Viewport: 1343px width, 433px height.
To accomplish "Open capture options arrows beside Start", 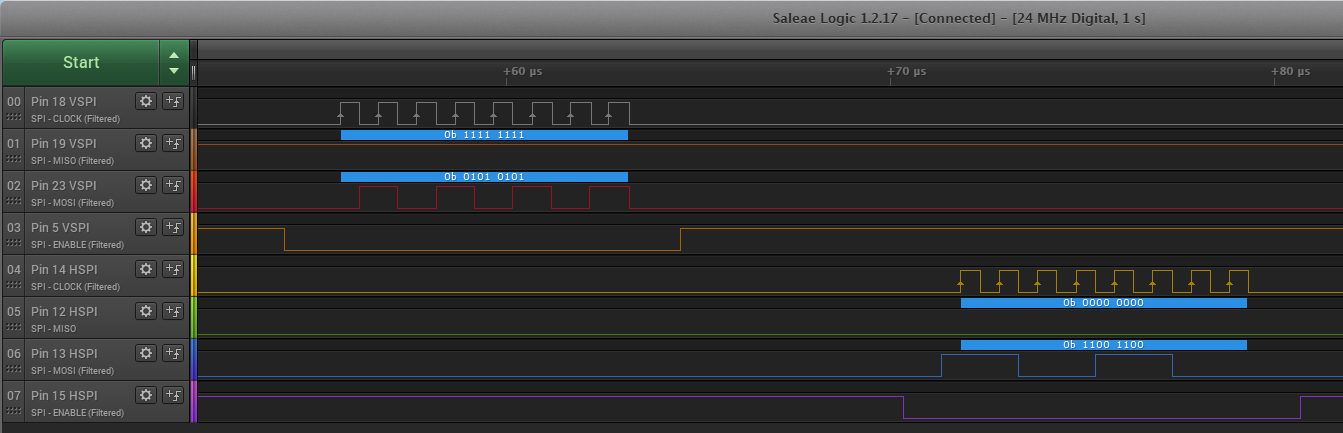I will pos(174,63).
